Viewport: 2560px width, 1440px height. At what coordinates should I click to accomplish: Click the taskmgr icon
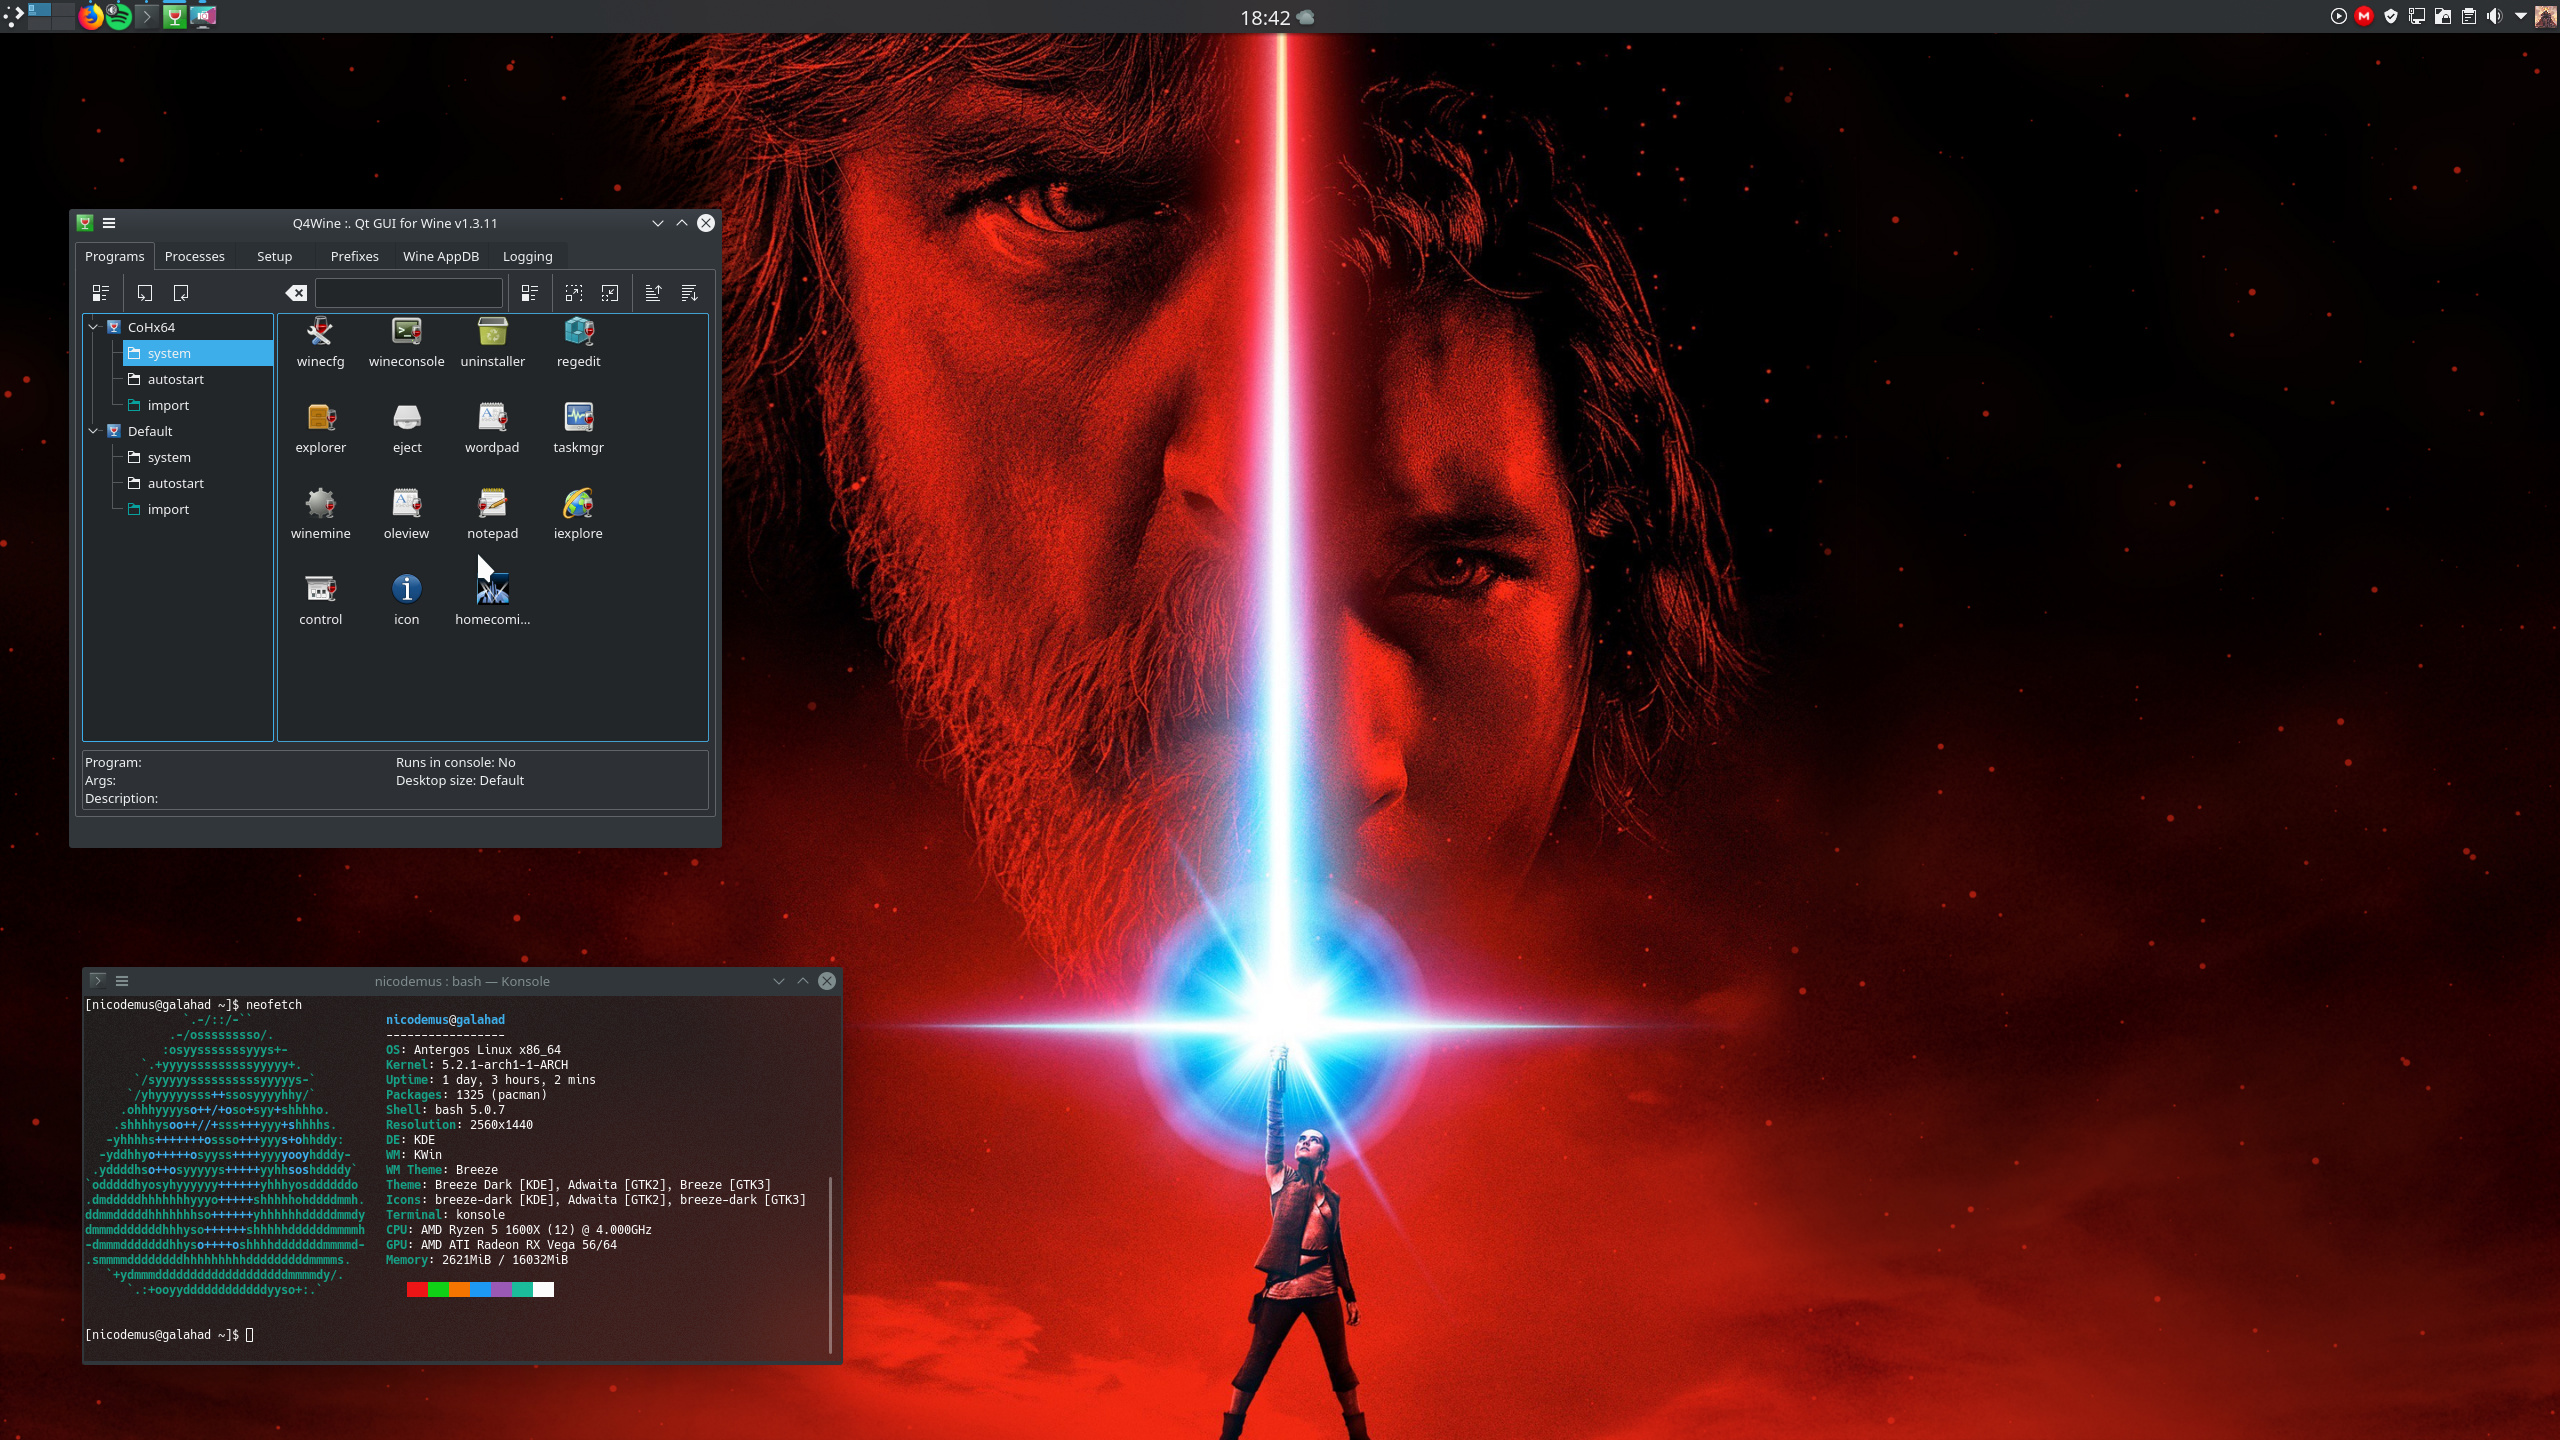pos(578,418)
